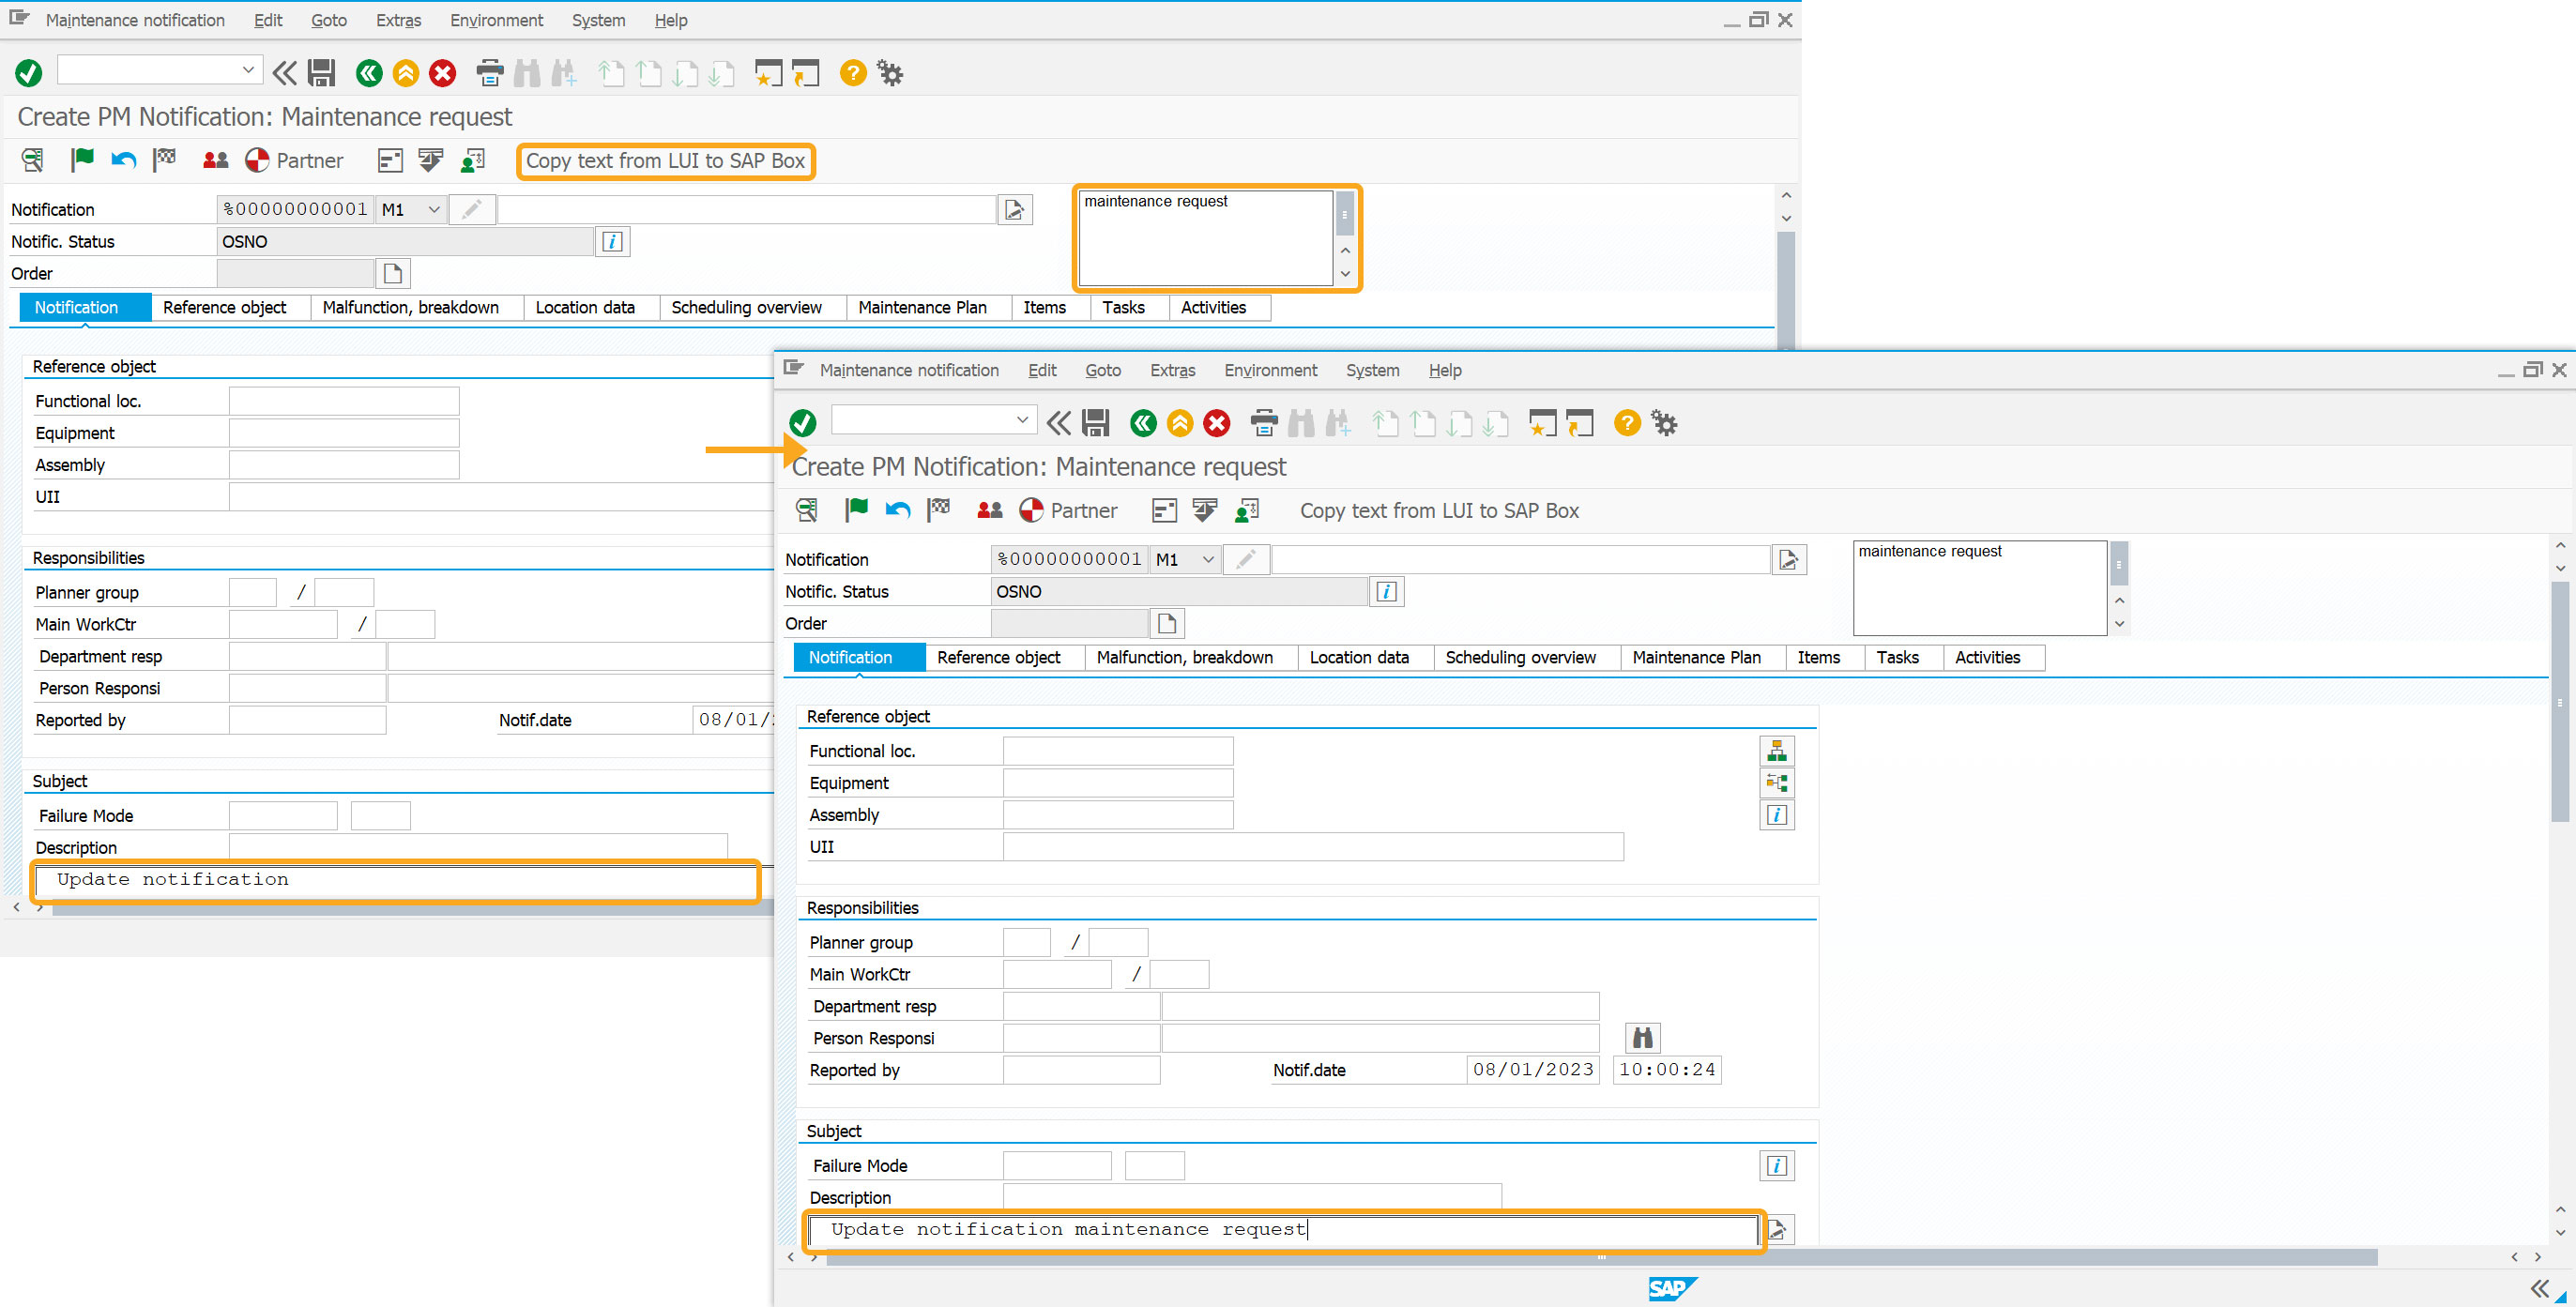Open command field dropdown in front window
2576x1307 pixels.
tap(1022, 419)
